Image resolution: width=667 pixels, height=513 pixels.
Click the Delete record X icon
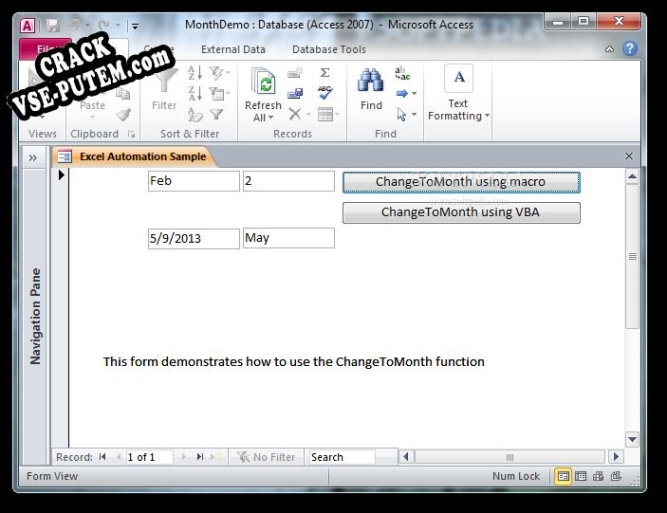[295, 114]
